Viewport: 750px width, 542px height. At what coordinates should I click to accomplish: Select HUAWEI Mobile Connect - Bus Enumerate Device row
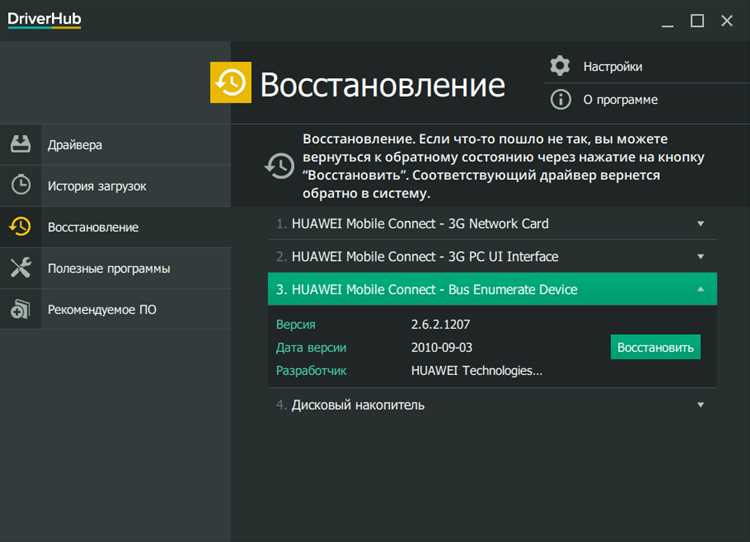click(x=492, y=289)
